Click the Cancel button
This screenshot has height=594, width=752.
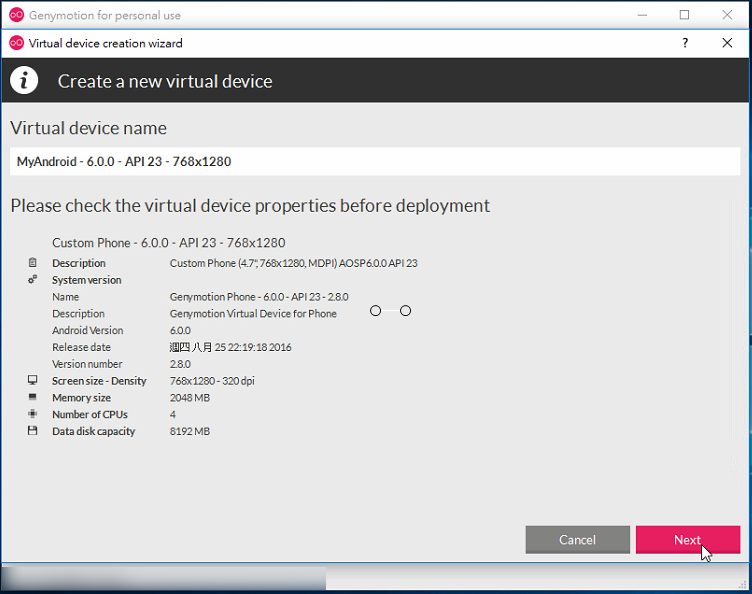coord(577,540)
